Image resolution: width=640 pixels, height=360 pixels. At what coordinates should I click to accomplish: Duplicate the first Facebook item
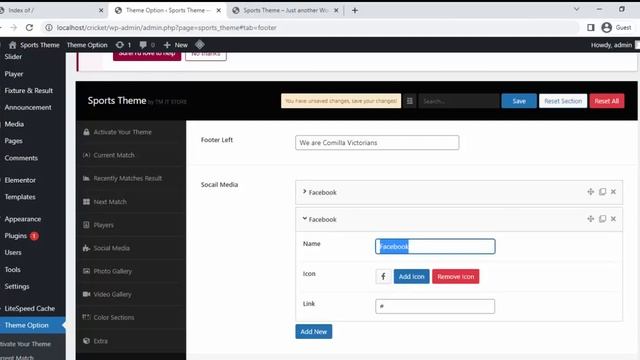coord(602,191)
